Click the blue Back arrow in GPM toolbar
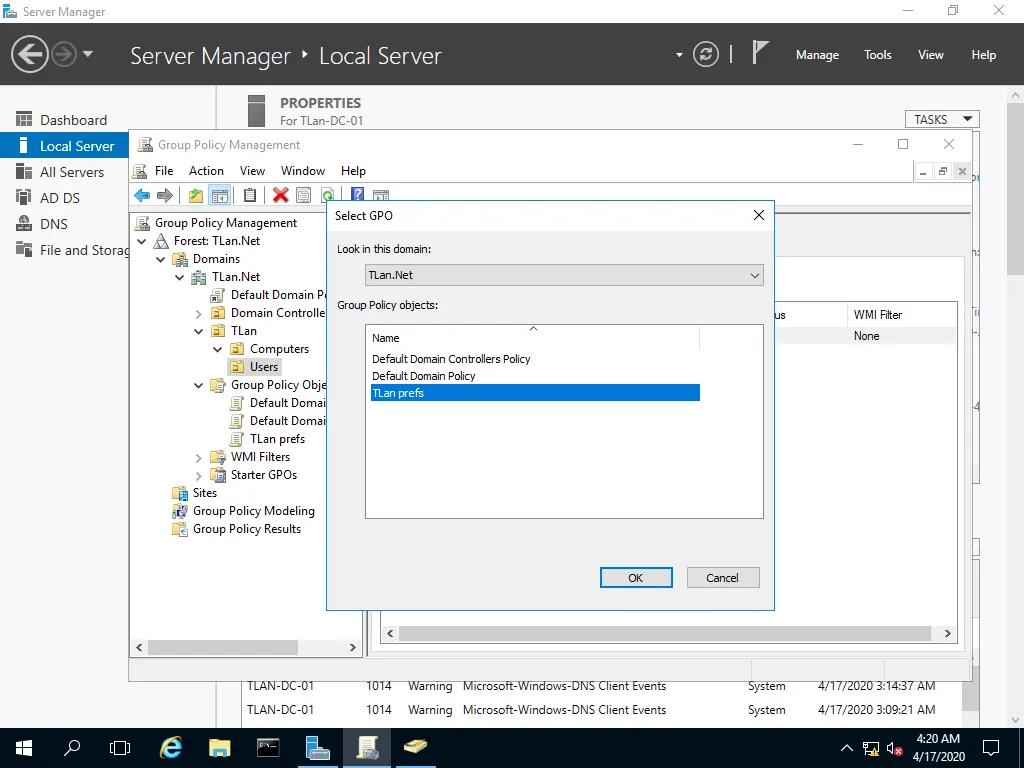The width and height of the screenshot is (1024, 768). pyautogui.click(x=142, y=195)
